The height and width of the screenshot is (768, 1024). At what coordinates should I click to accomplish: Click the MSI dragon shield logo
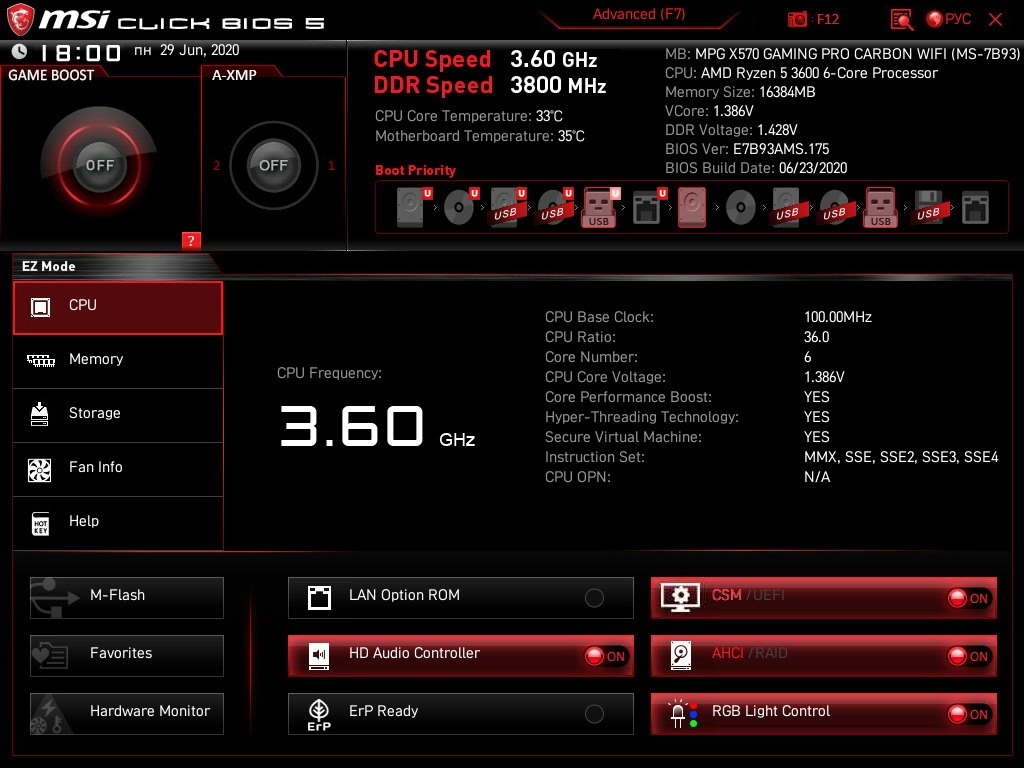(20, 19)
